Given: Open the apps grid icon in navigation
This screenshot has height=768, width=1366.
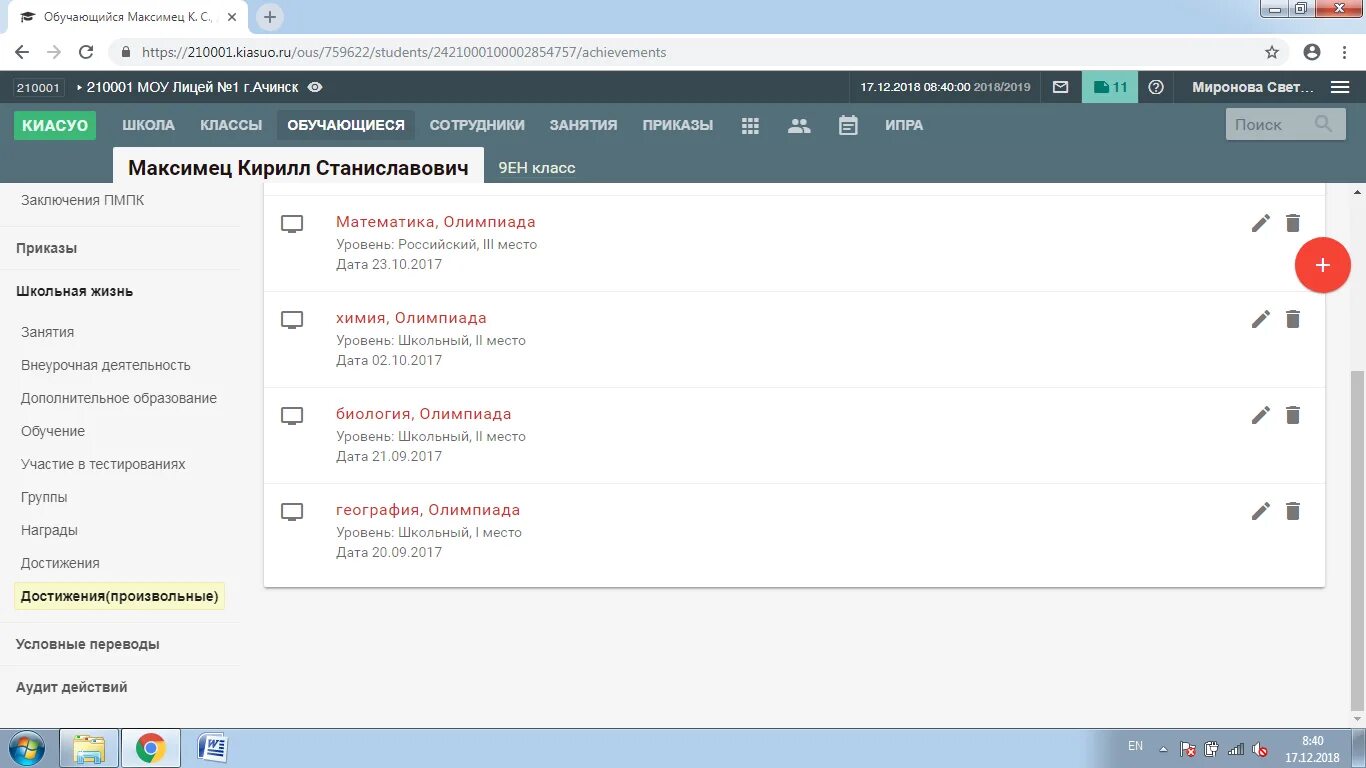Looking at the screenshot, I should point(750,126).
